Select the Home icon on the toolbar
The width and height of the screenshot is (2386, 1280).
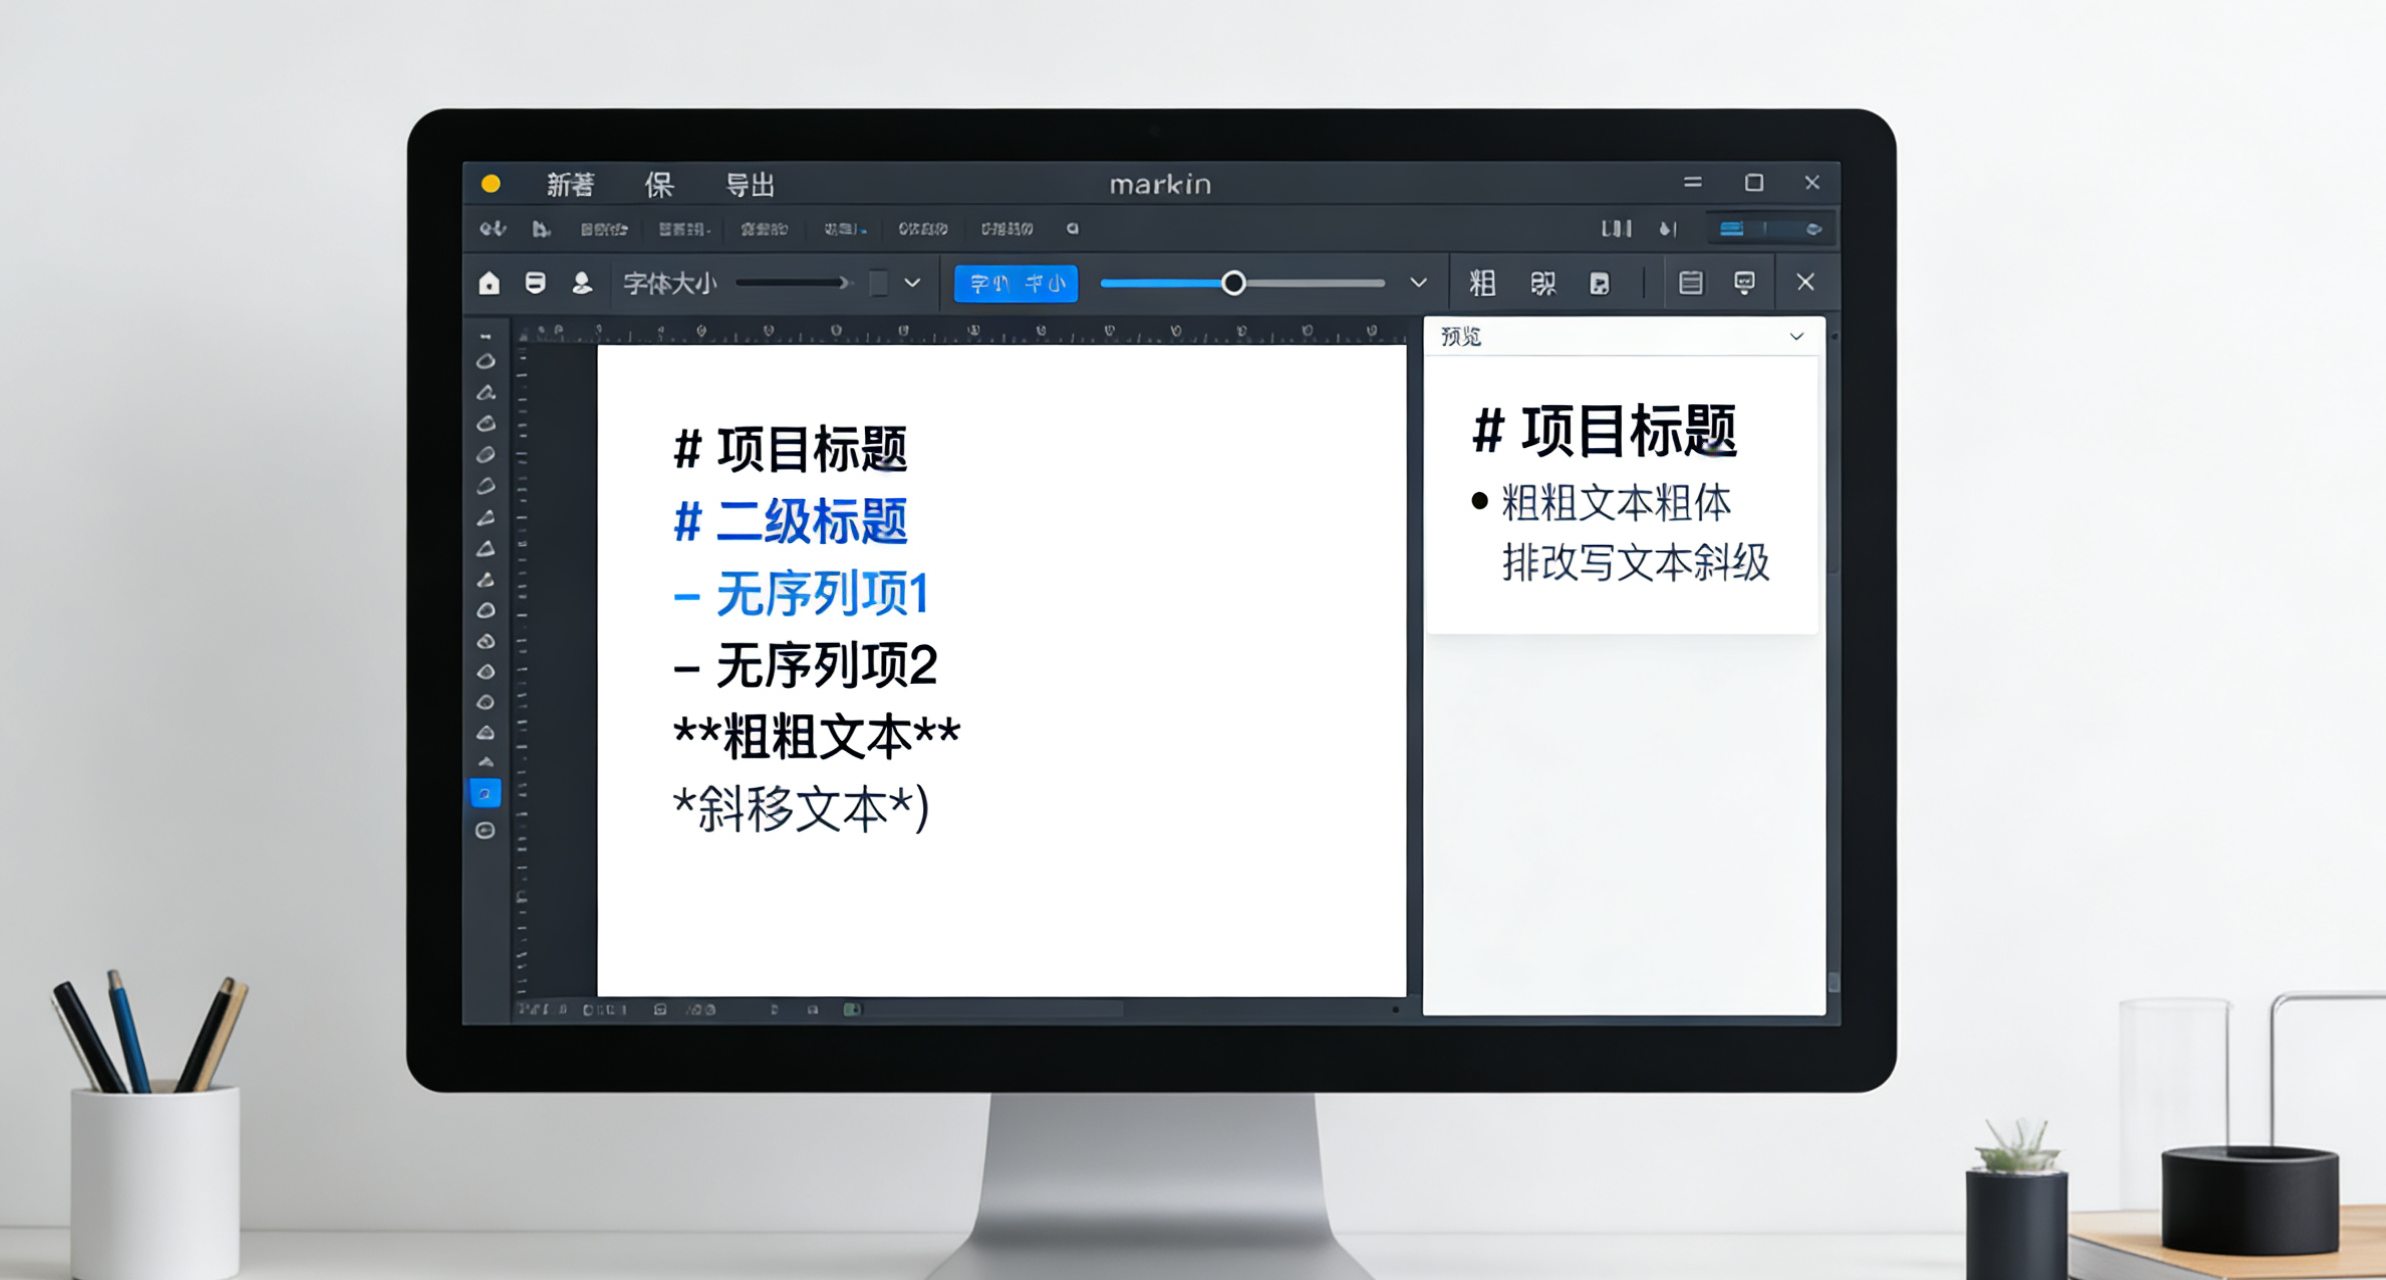490,283
